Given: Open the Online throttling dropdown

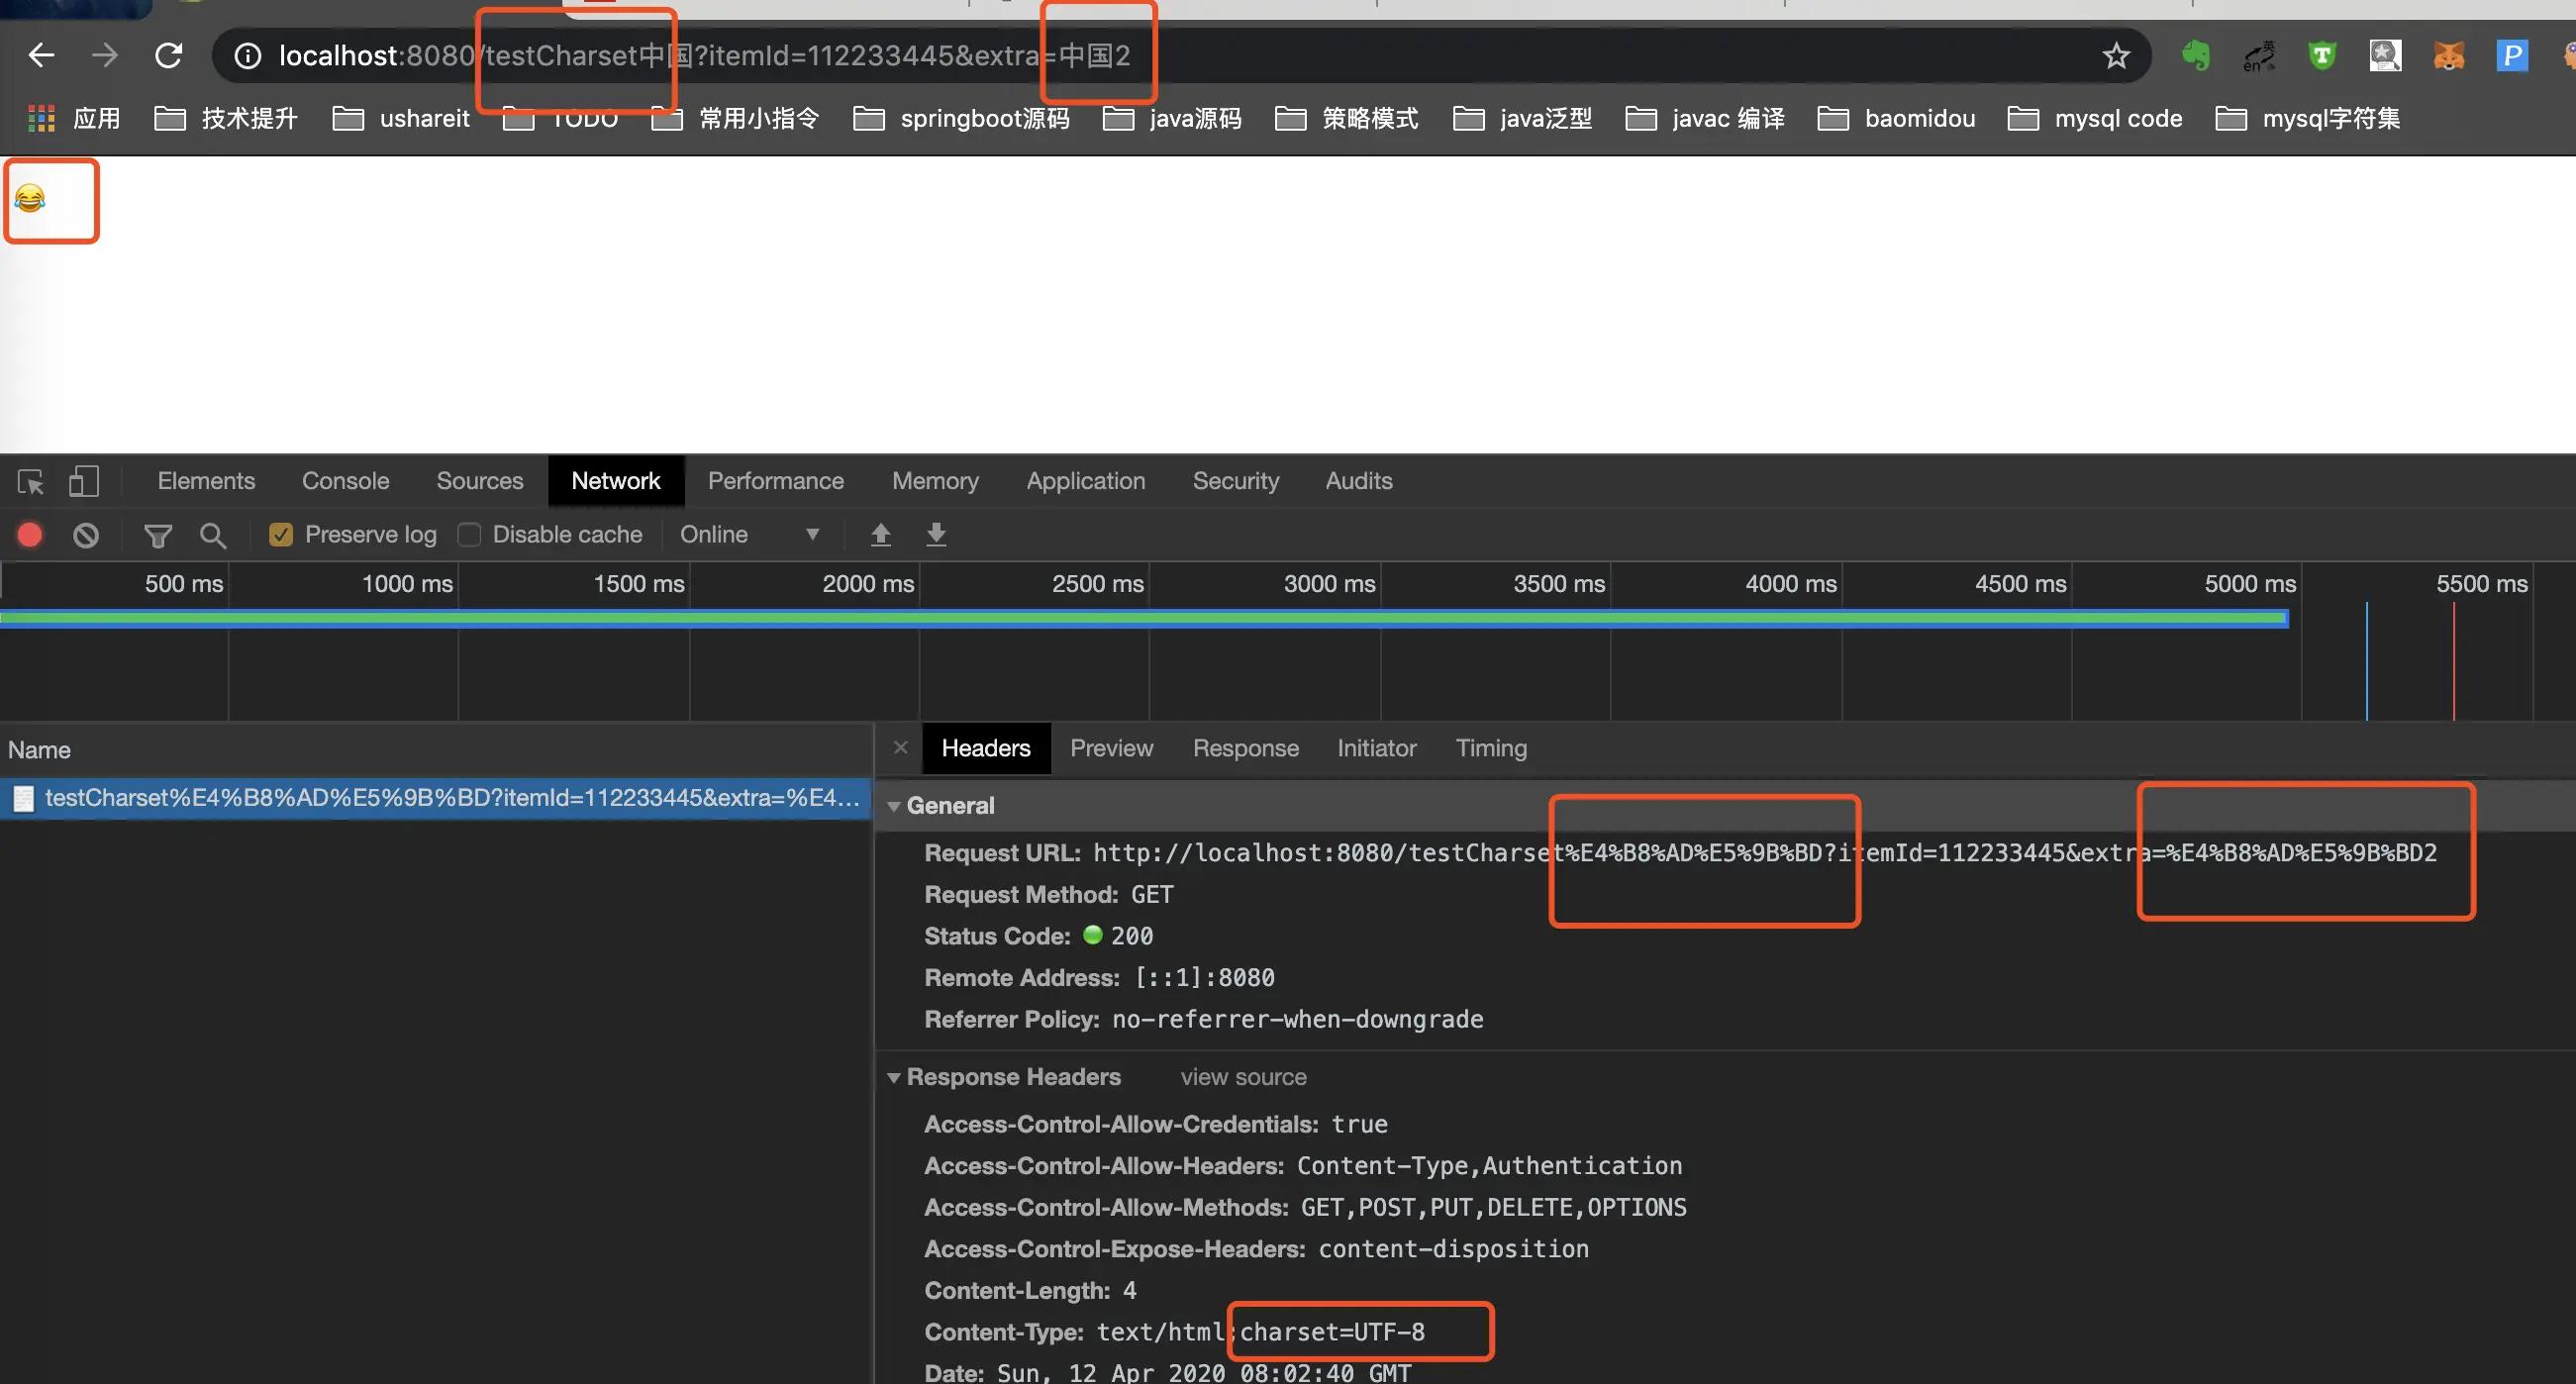Looking at the screenshot, I should click(749, 535).
